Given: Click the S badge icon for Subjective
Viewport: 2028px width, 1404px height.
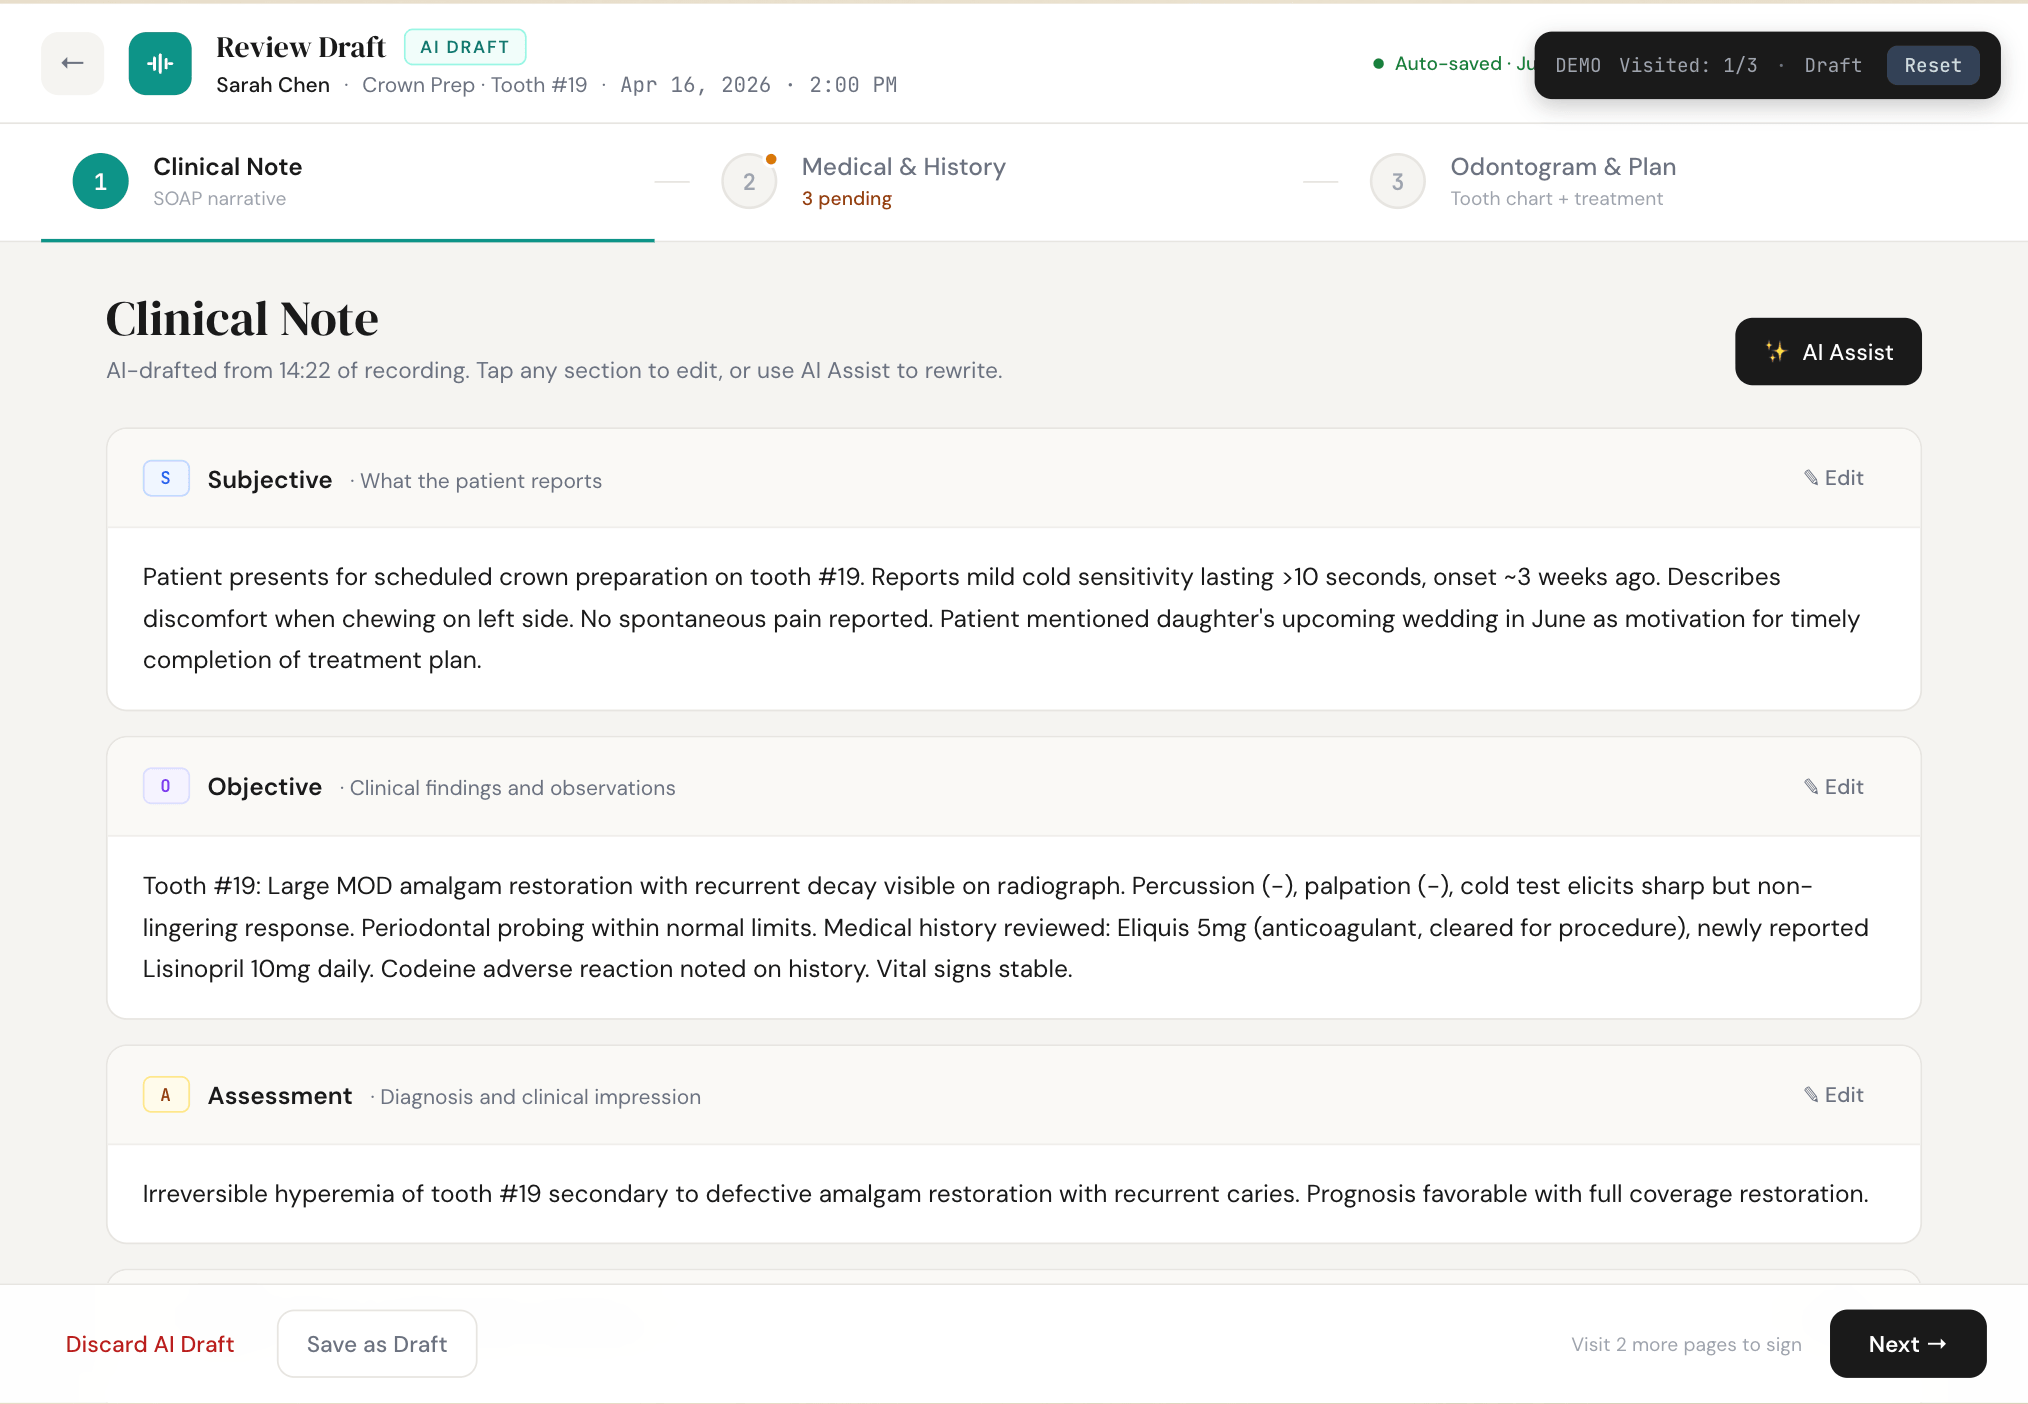Looking at the screenshot, I should point(166,478).
